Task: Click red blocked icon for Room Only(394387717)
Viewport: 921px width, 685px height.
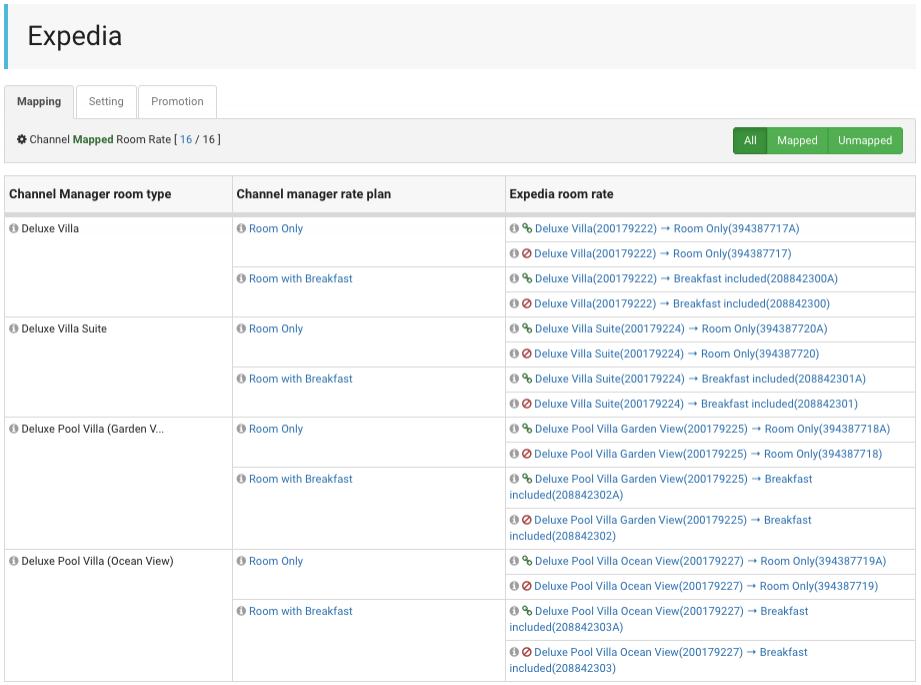Action: (x=527, y=254)
